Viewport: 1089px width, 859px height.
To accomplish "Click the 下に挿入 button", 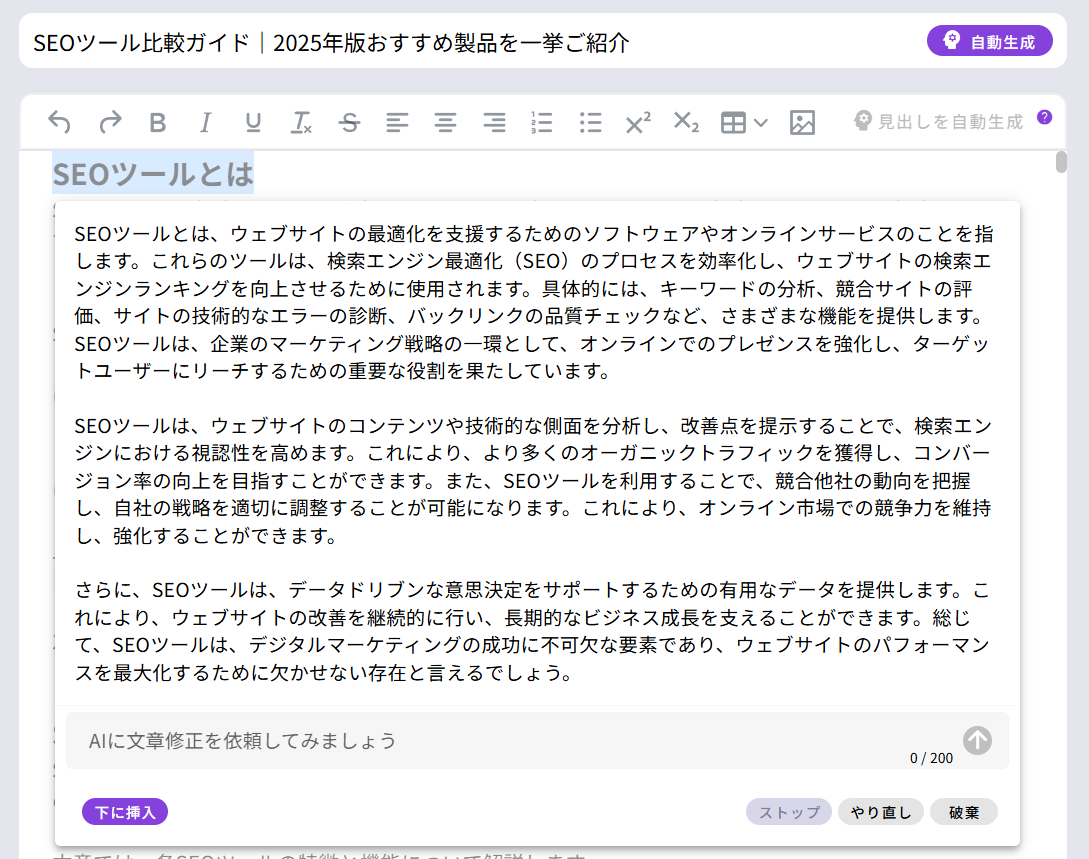I will [x=125, y=812].
